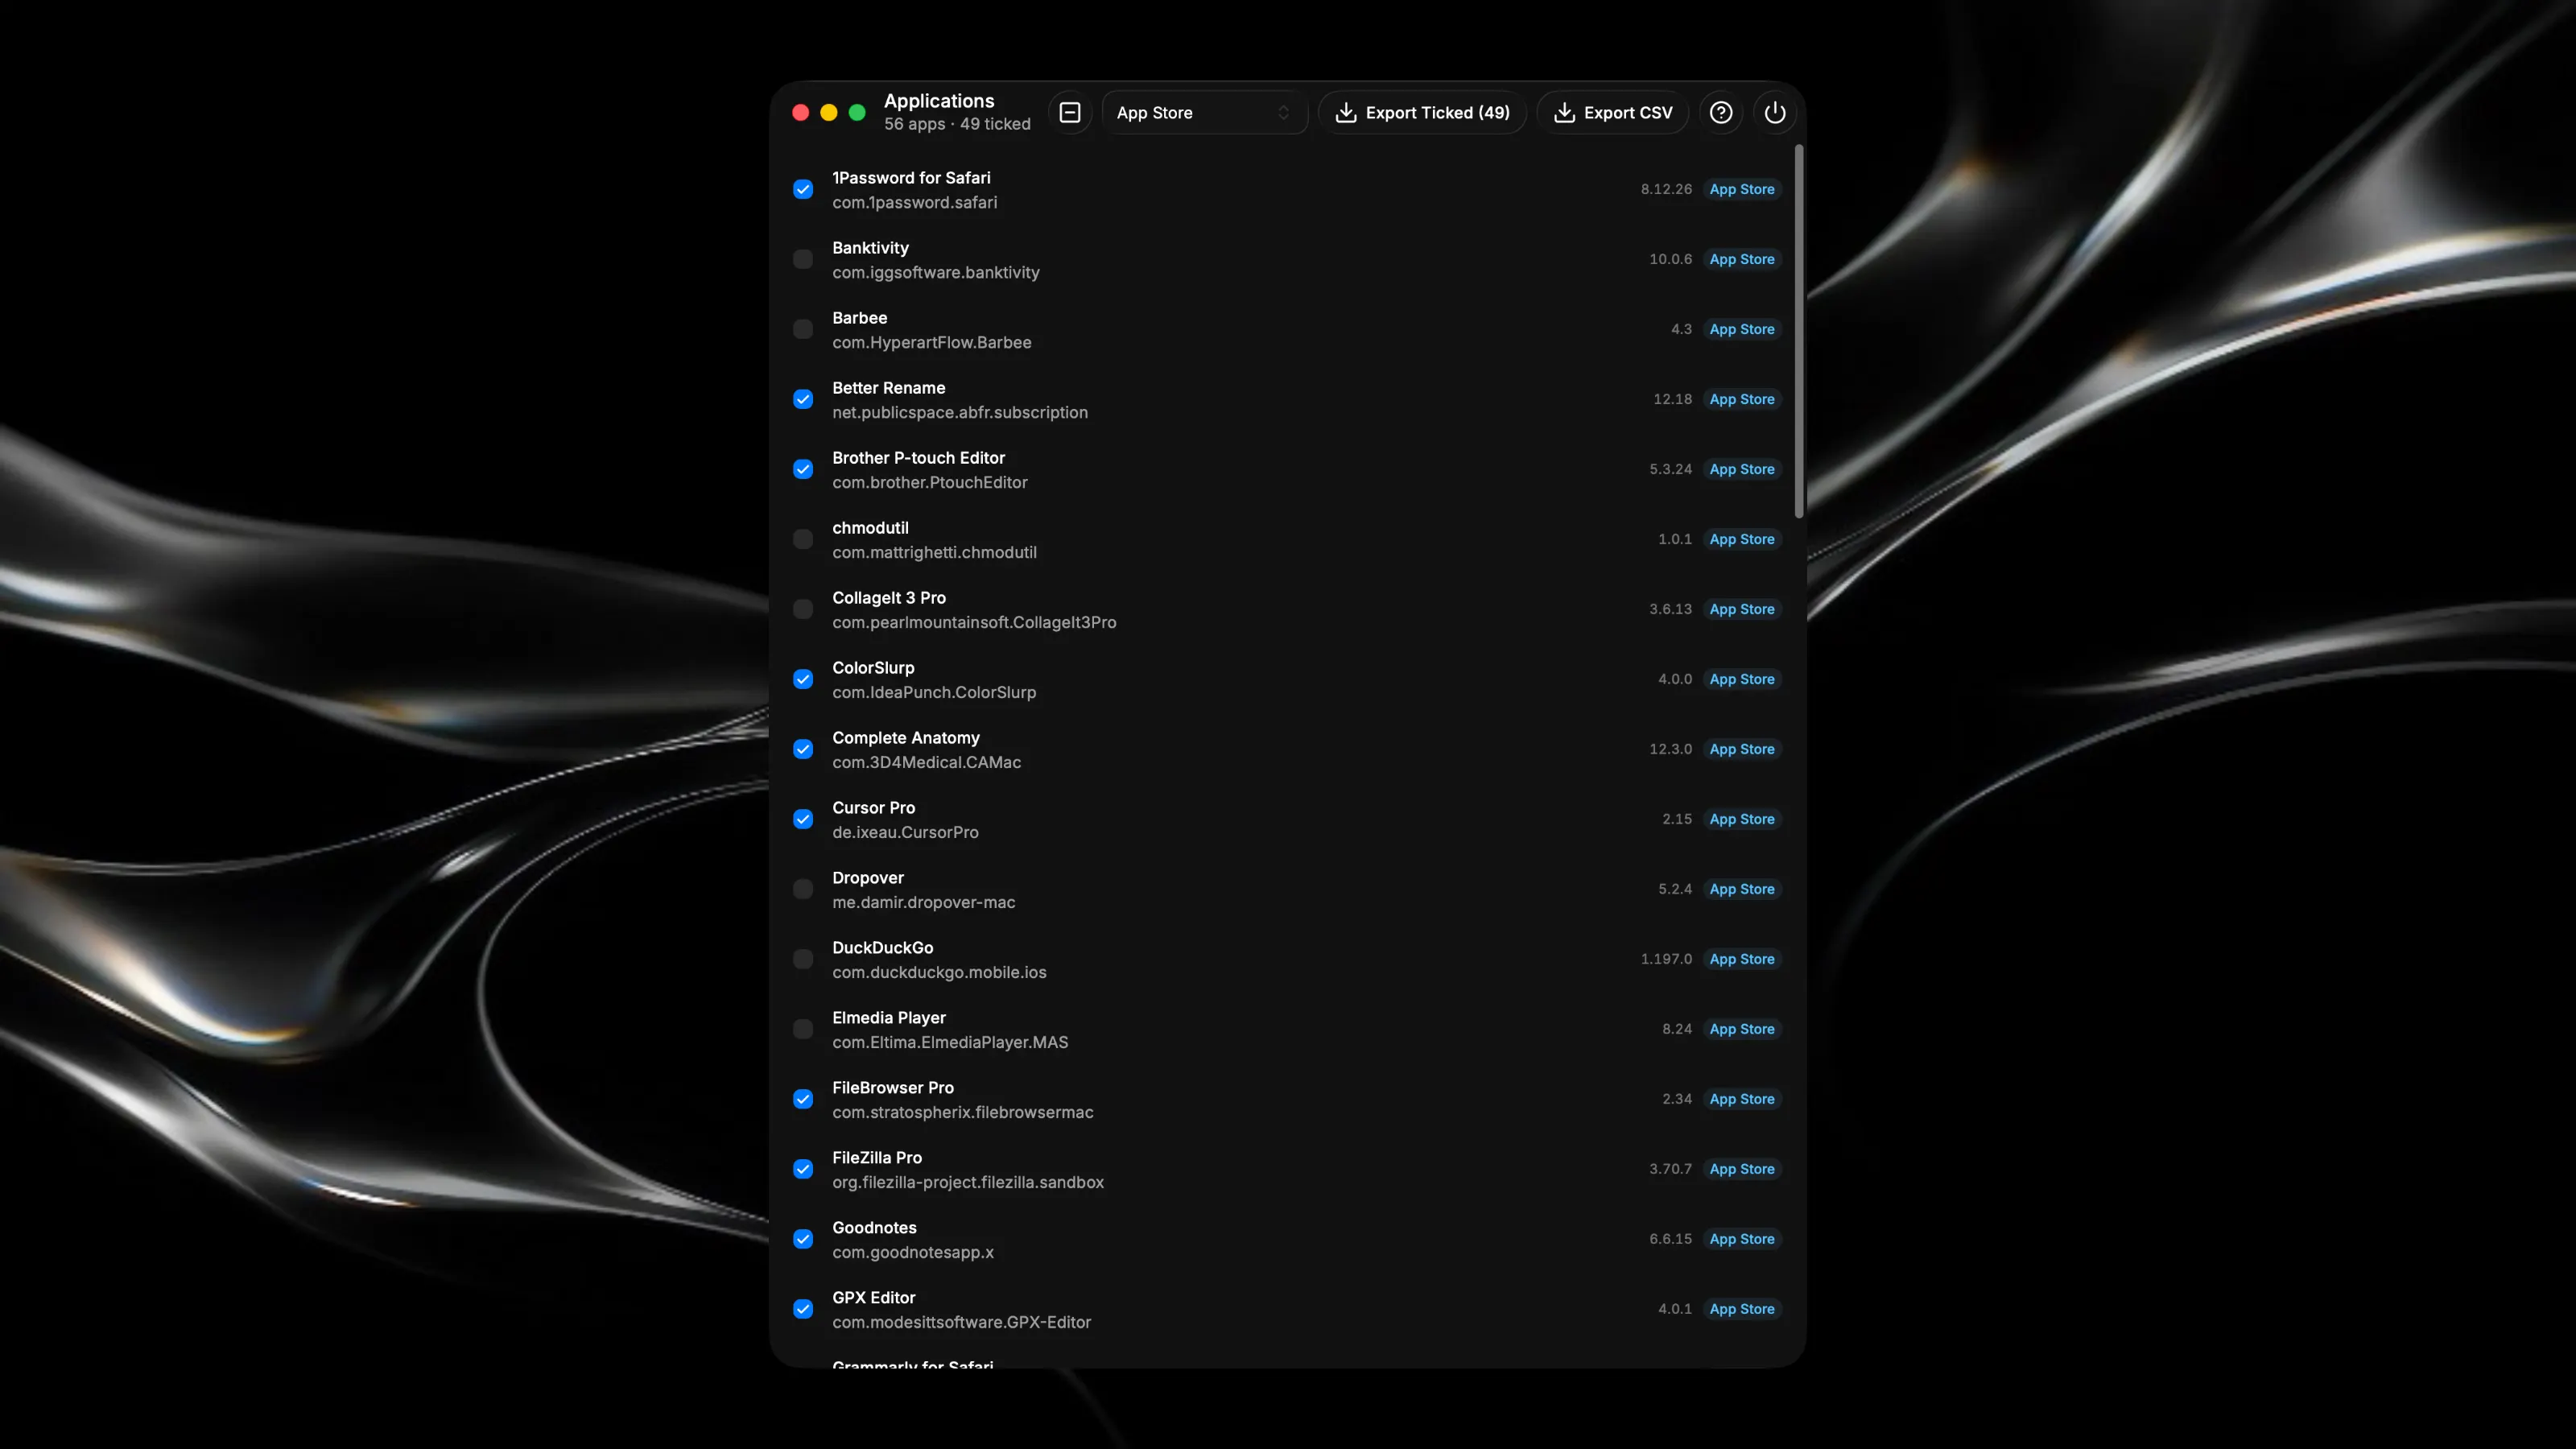Click App Store badge on 1Password row

tap(1742, 189)
